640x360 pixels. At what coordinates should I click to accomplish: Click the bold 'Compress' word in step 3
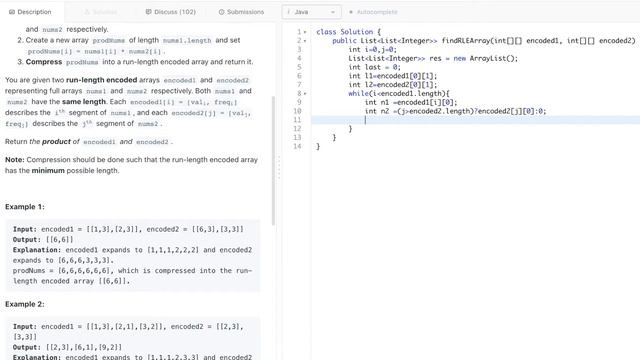(44, 62)
